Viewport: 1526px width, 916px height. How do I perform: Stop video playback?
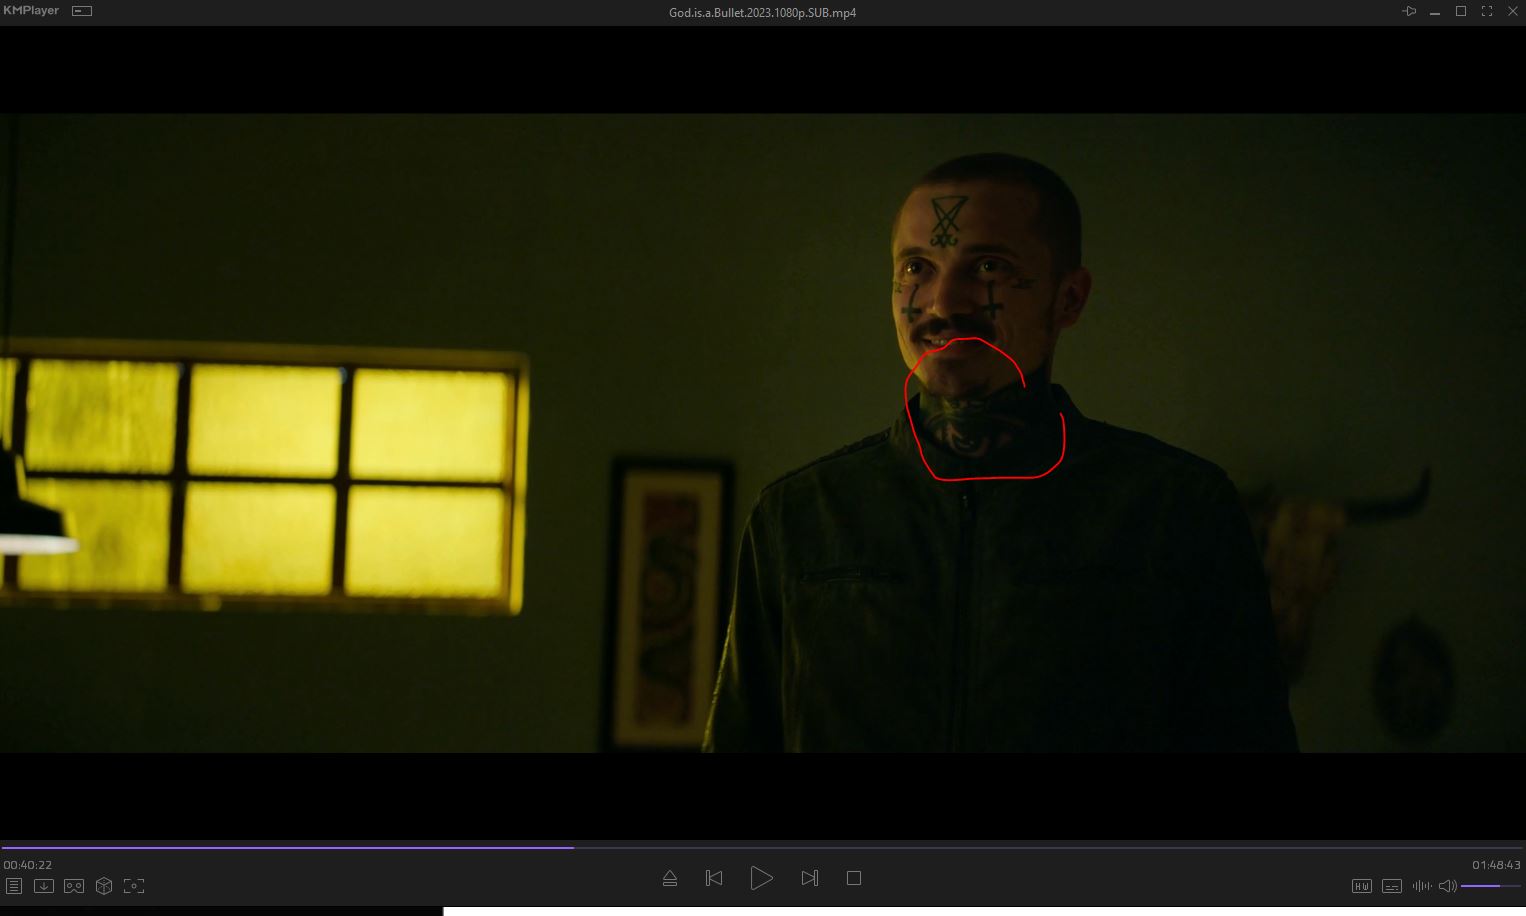[854, 878]
